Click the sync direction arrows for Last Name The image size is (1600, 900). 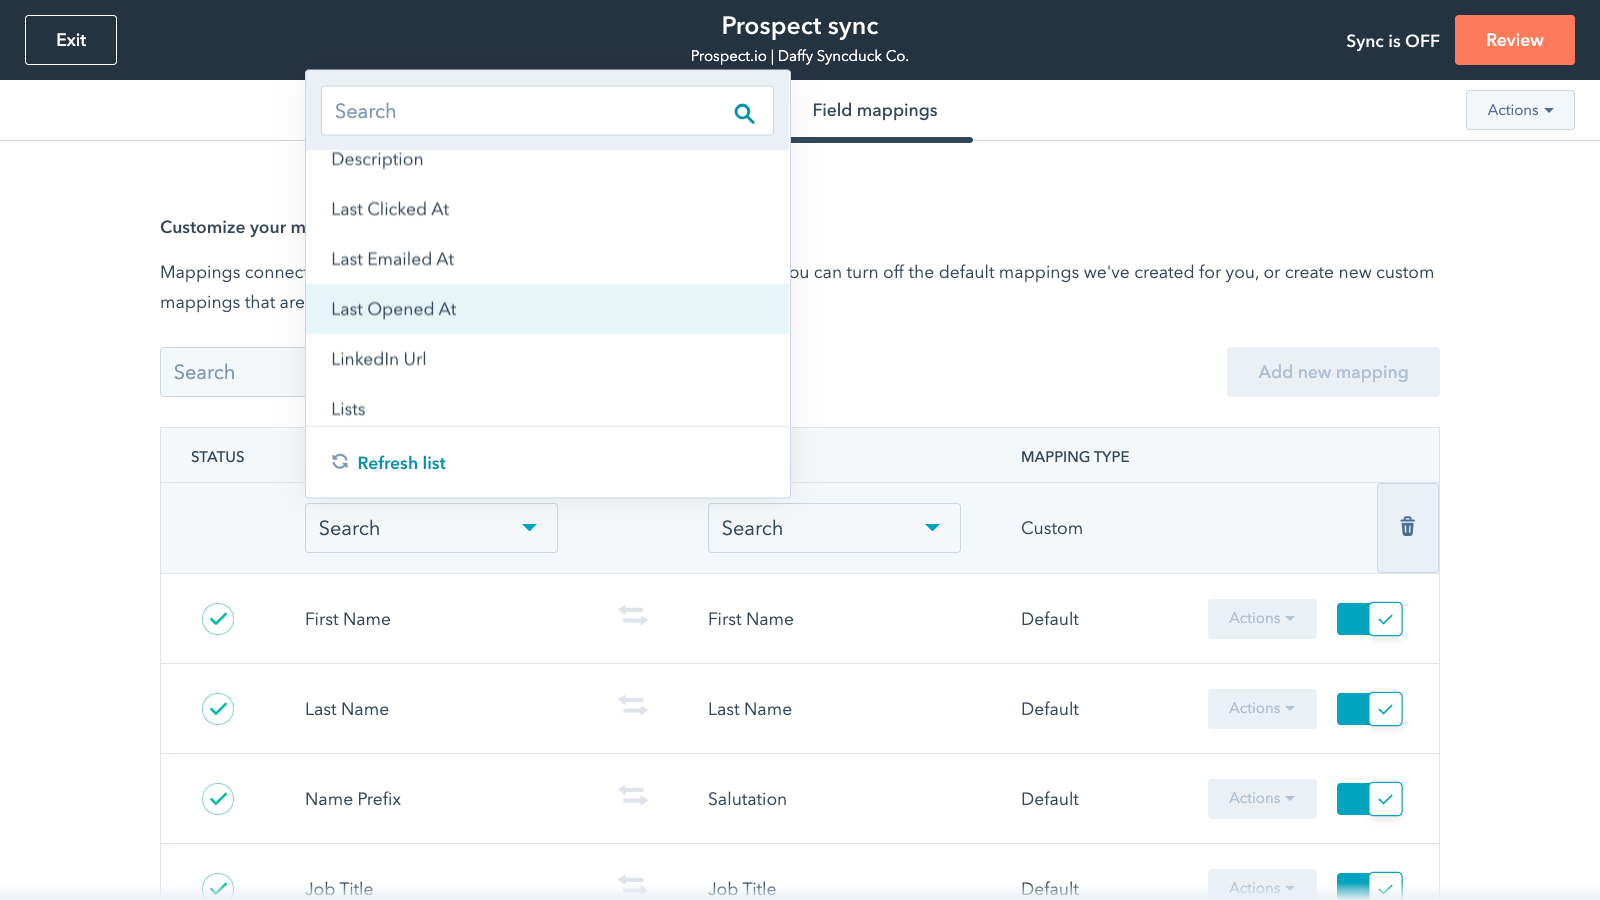pyautogui.click(x=632, y=706)
